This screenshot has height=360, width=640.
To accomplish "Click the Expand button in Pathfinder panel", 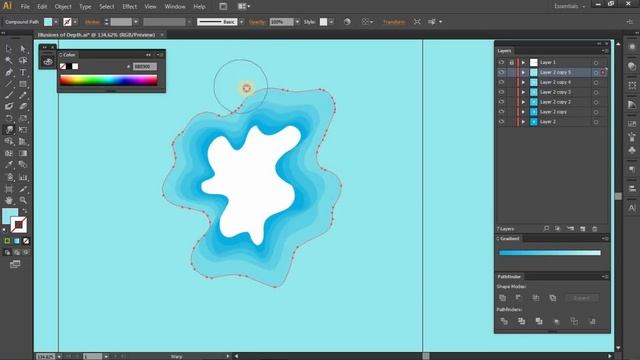I will 582,298.
